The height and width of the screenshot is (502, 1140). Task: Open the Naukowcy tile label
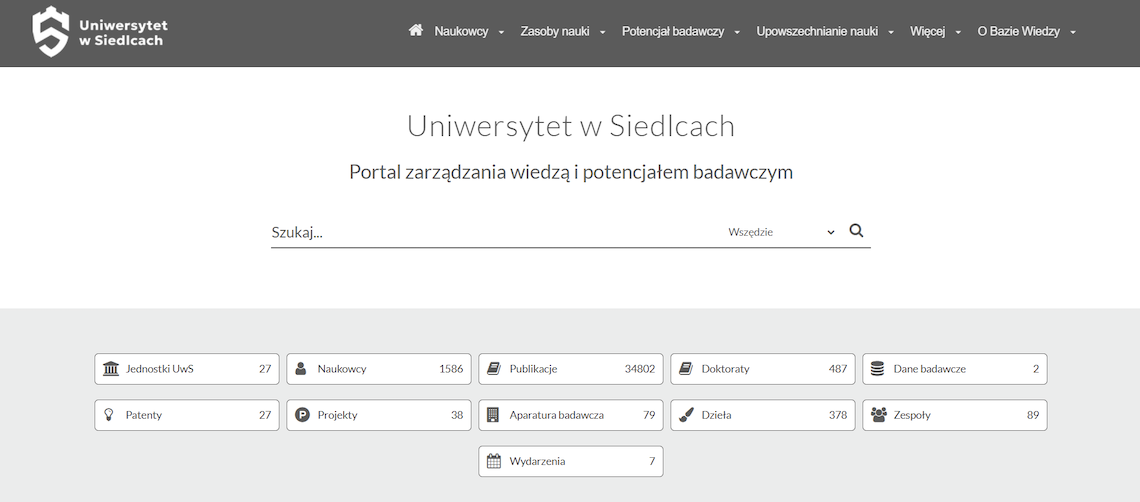point(342,369)
